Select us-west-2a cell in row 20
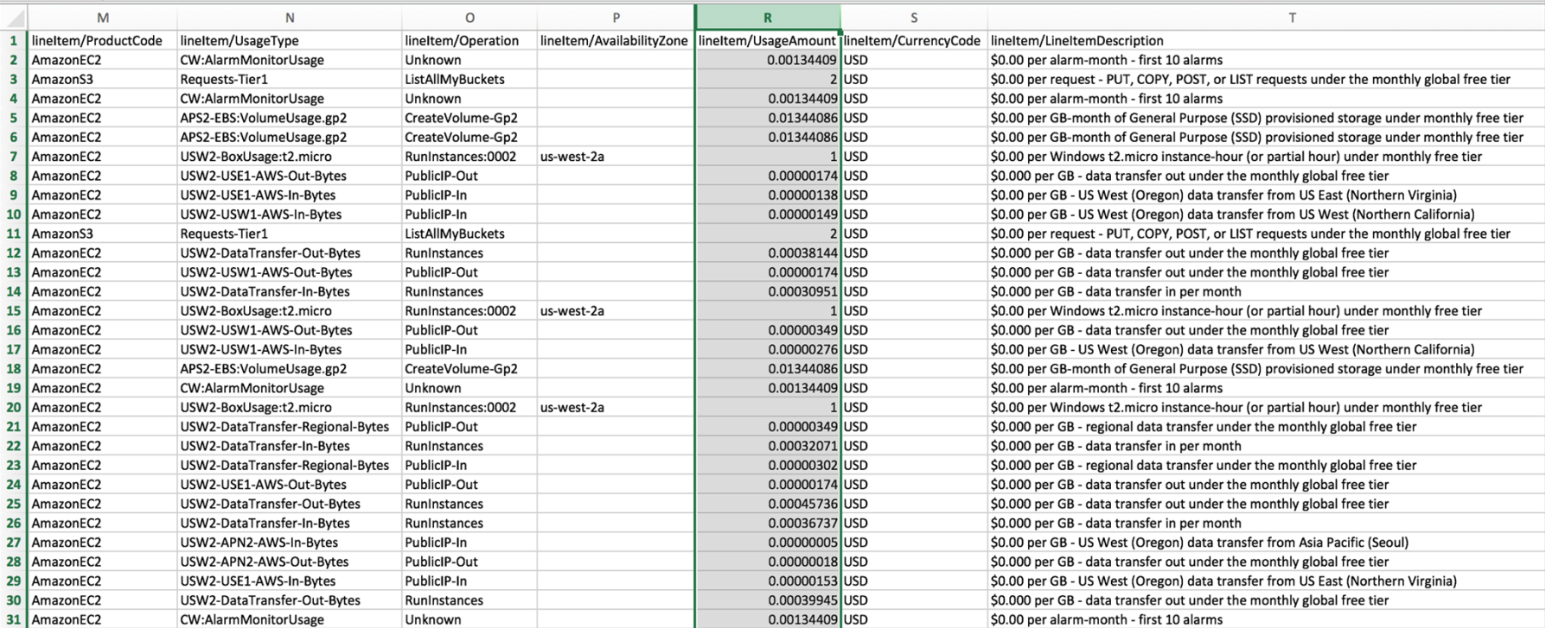Image resolution: width=1545 pixels, height=628 pixels. (x=616, y=407)
